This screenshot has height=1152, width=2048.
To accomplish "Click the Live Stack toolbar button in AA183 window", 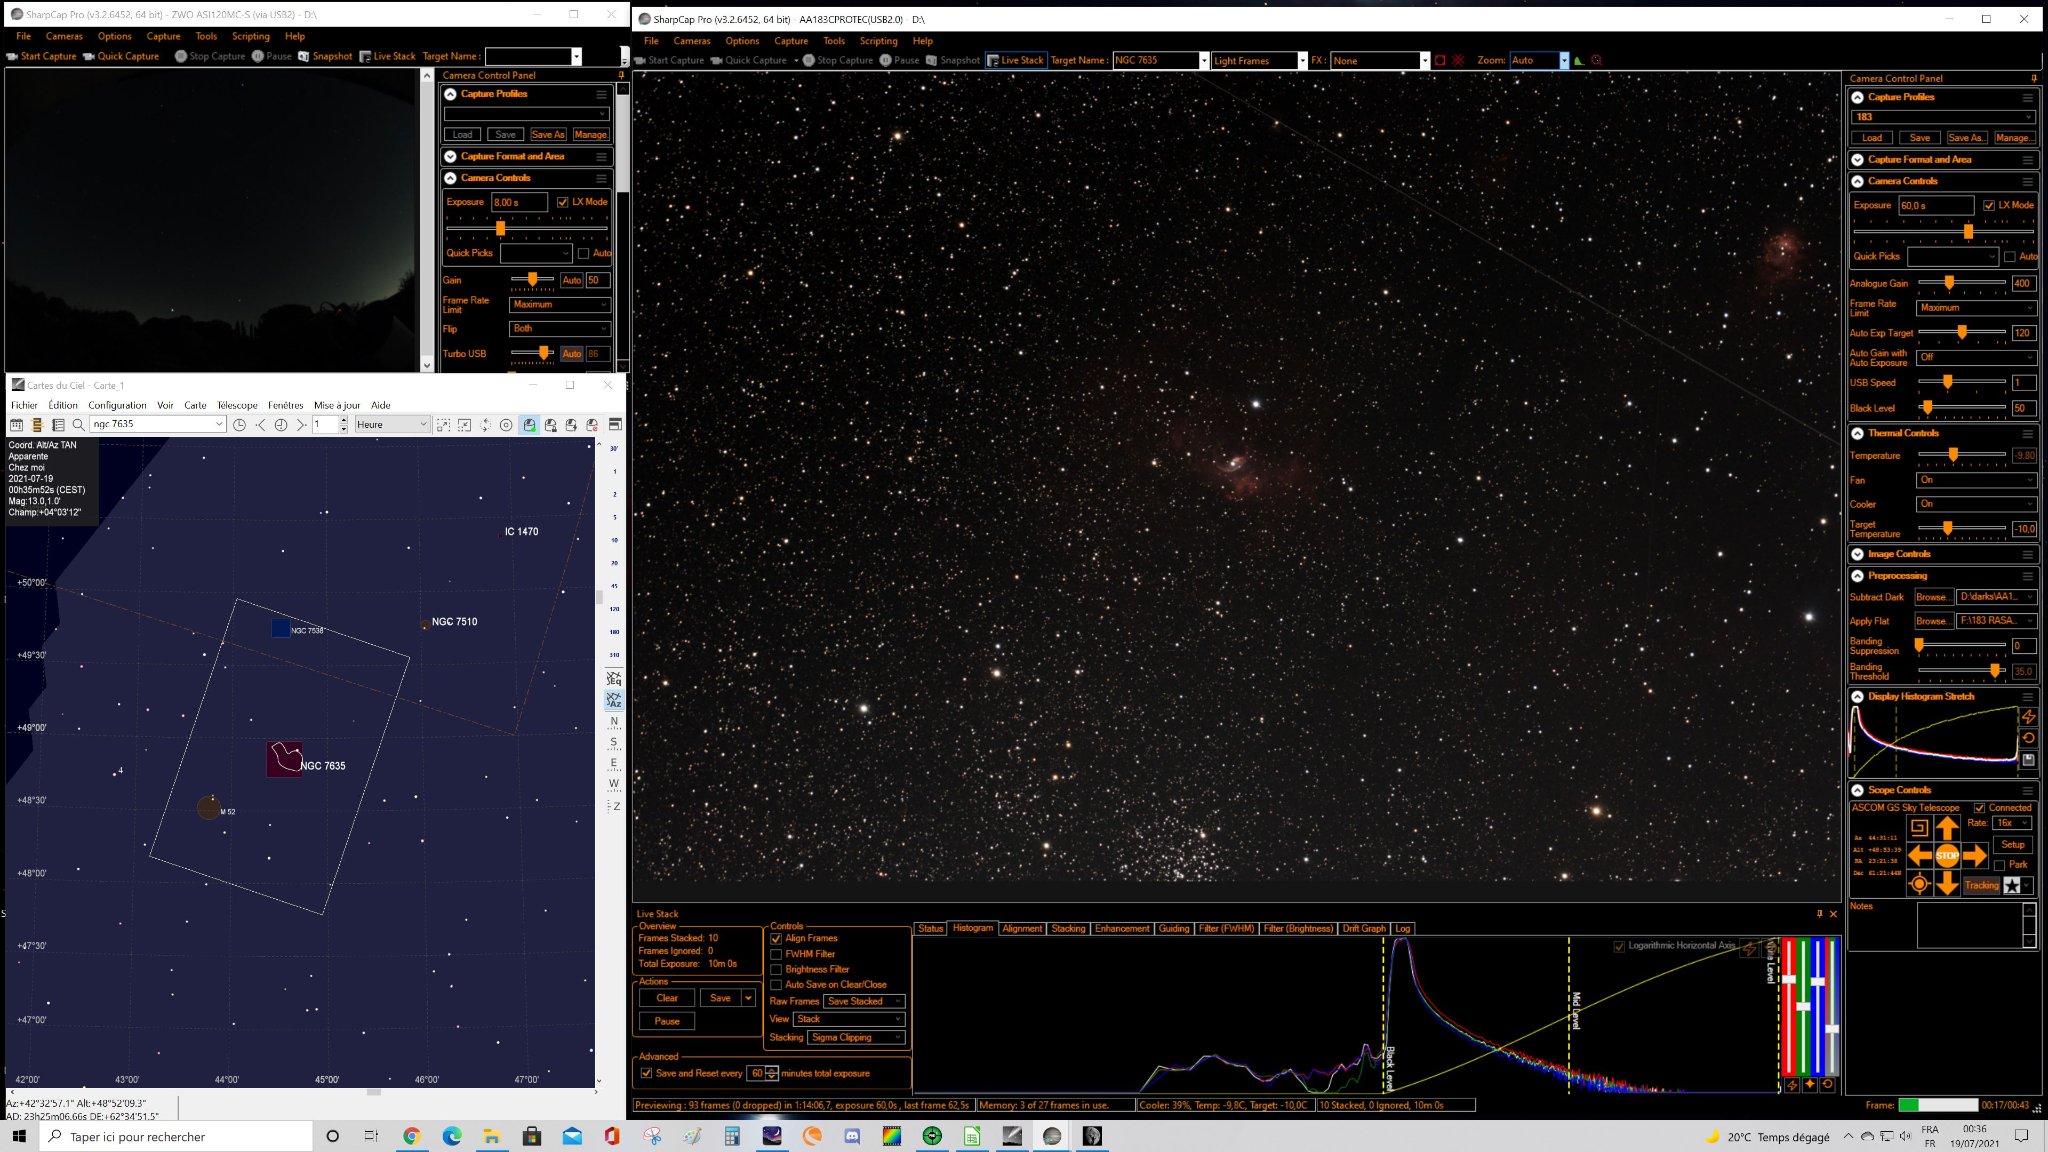I will coord(1015,61).
